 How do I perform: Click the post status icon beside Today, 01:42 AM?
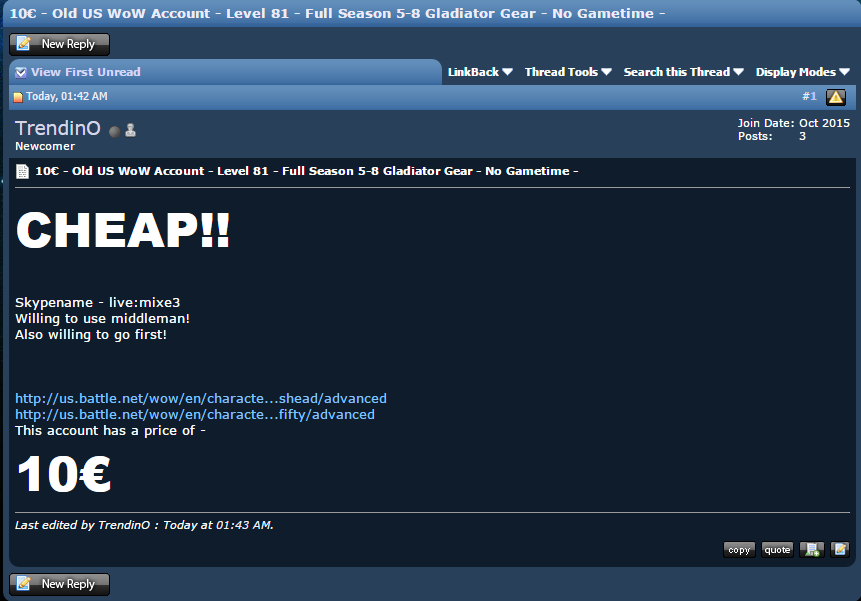pyautogui.click(x=18, y=97)
